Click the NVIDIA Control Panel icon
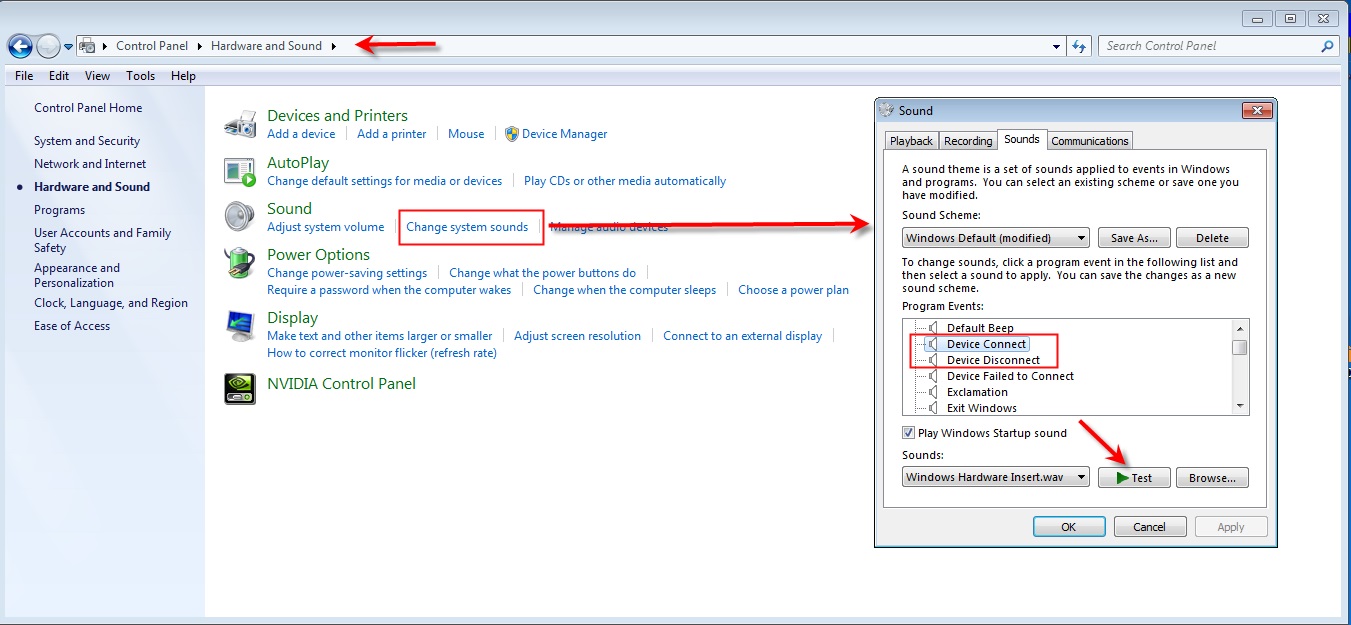 240,389
